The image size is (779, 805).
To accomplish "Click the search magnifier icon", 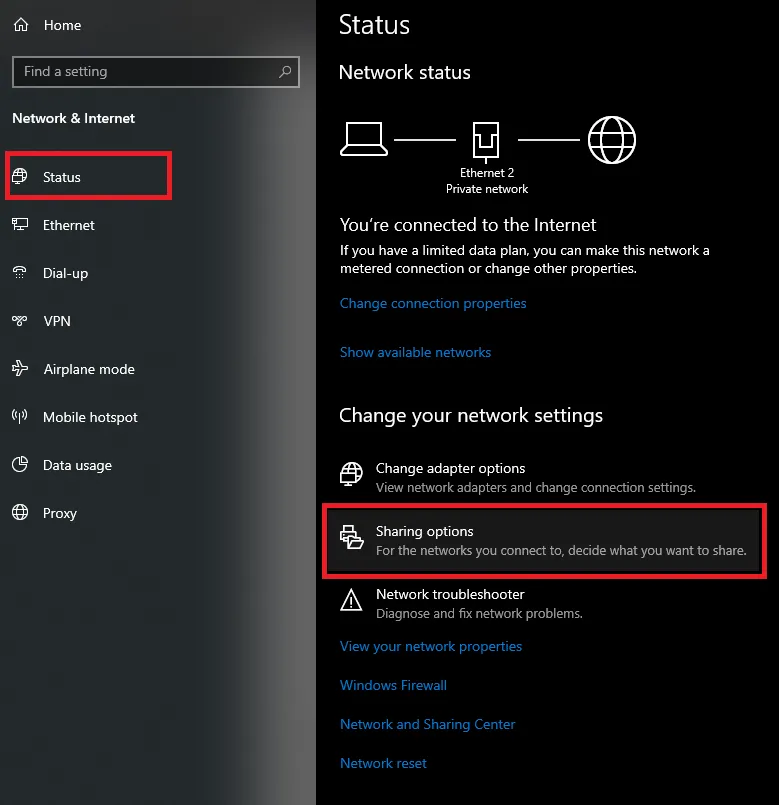I will pyautogui.click(x=286, y=72).
